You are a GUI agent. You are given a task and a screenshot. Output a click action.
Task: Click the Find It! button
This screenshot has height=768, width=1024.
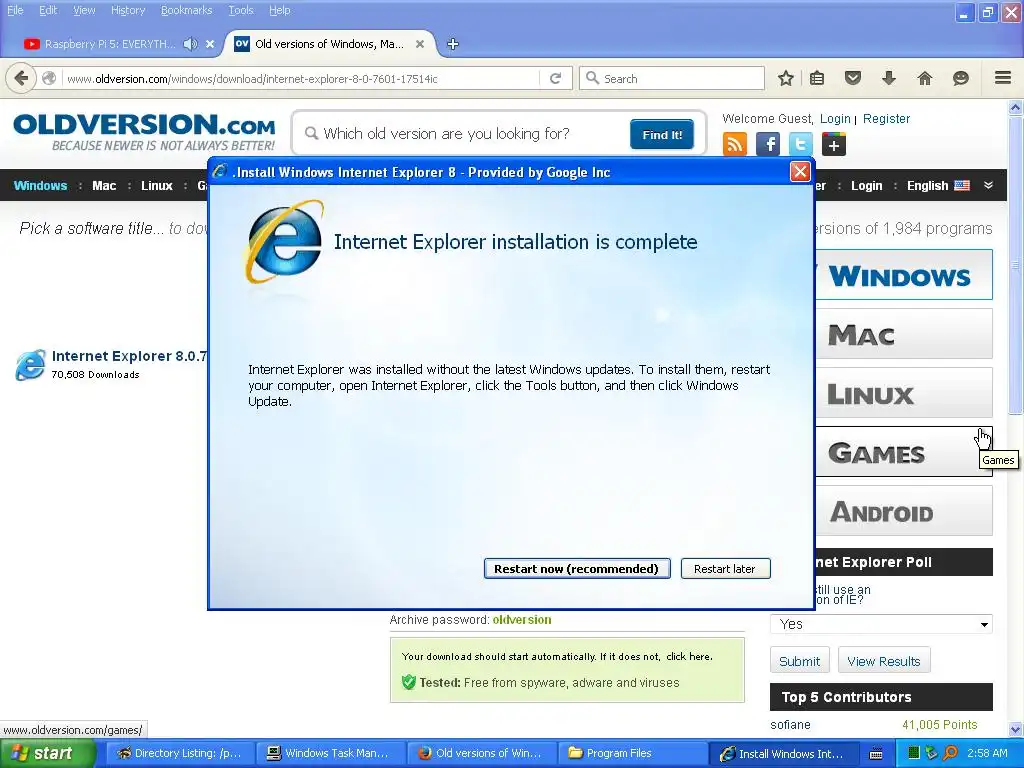[x=662, y=135]
